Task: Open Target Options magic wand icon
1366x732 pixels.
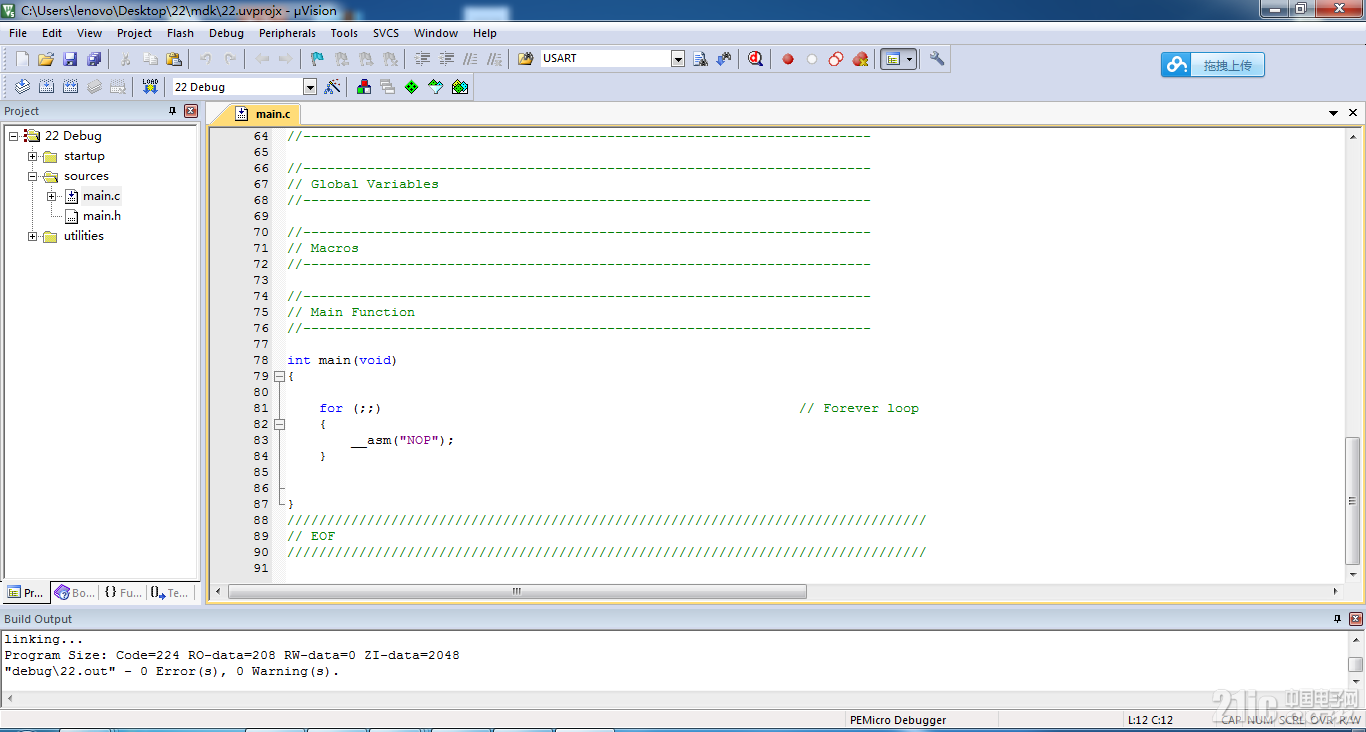Action: 333,87
